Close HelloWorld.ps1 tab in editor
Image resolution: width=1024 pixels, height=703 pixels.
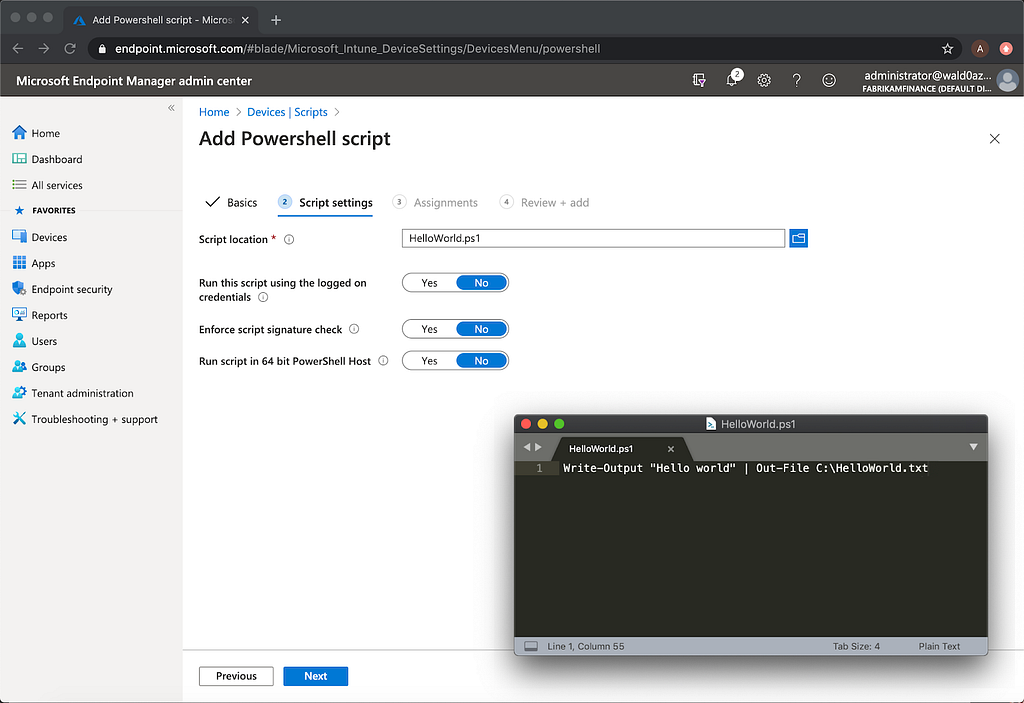670,449
